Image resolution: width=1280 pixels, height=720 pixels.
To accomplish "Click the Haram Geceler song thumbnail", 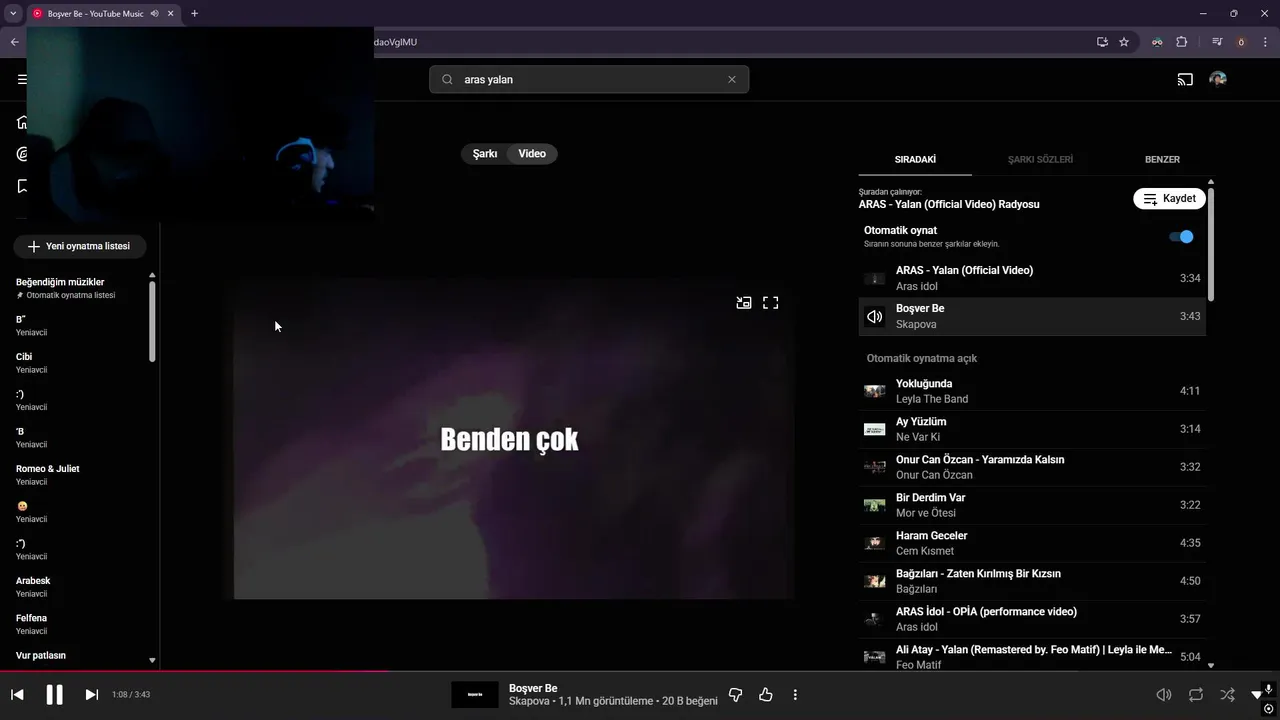I will click(x=875, y=543).
